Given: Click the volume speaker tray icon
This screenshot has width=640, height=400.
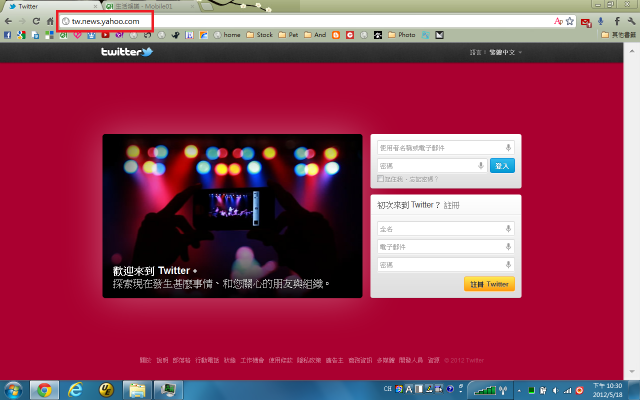Looking at the screenshot, I should tap(556, 391).
